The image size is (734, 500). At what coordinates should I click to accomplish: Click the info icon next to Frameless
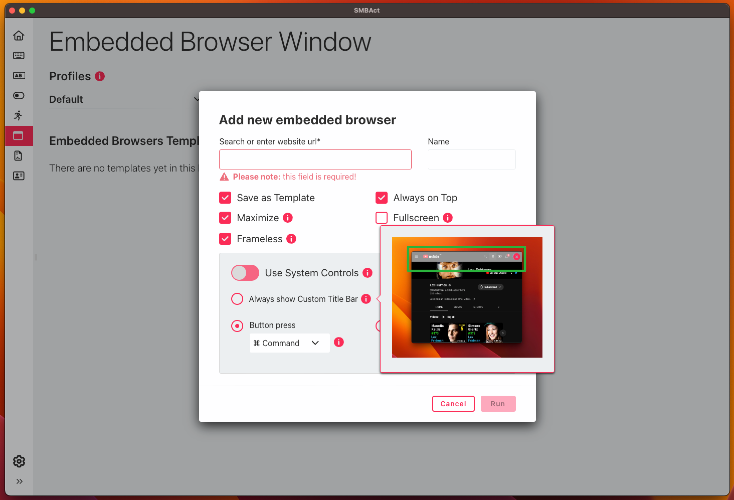click(291, 239)
